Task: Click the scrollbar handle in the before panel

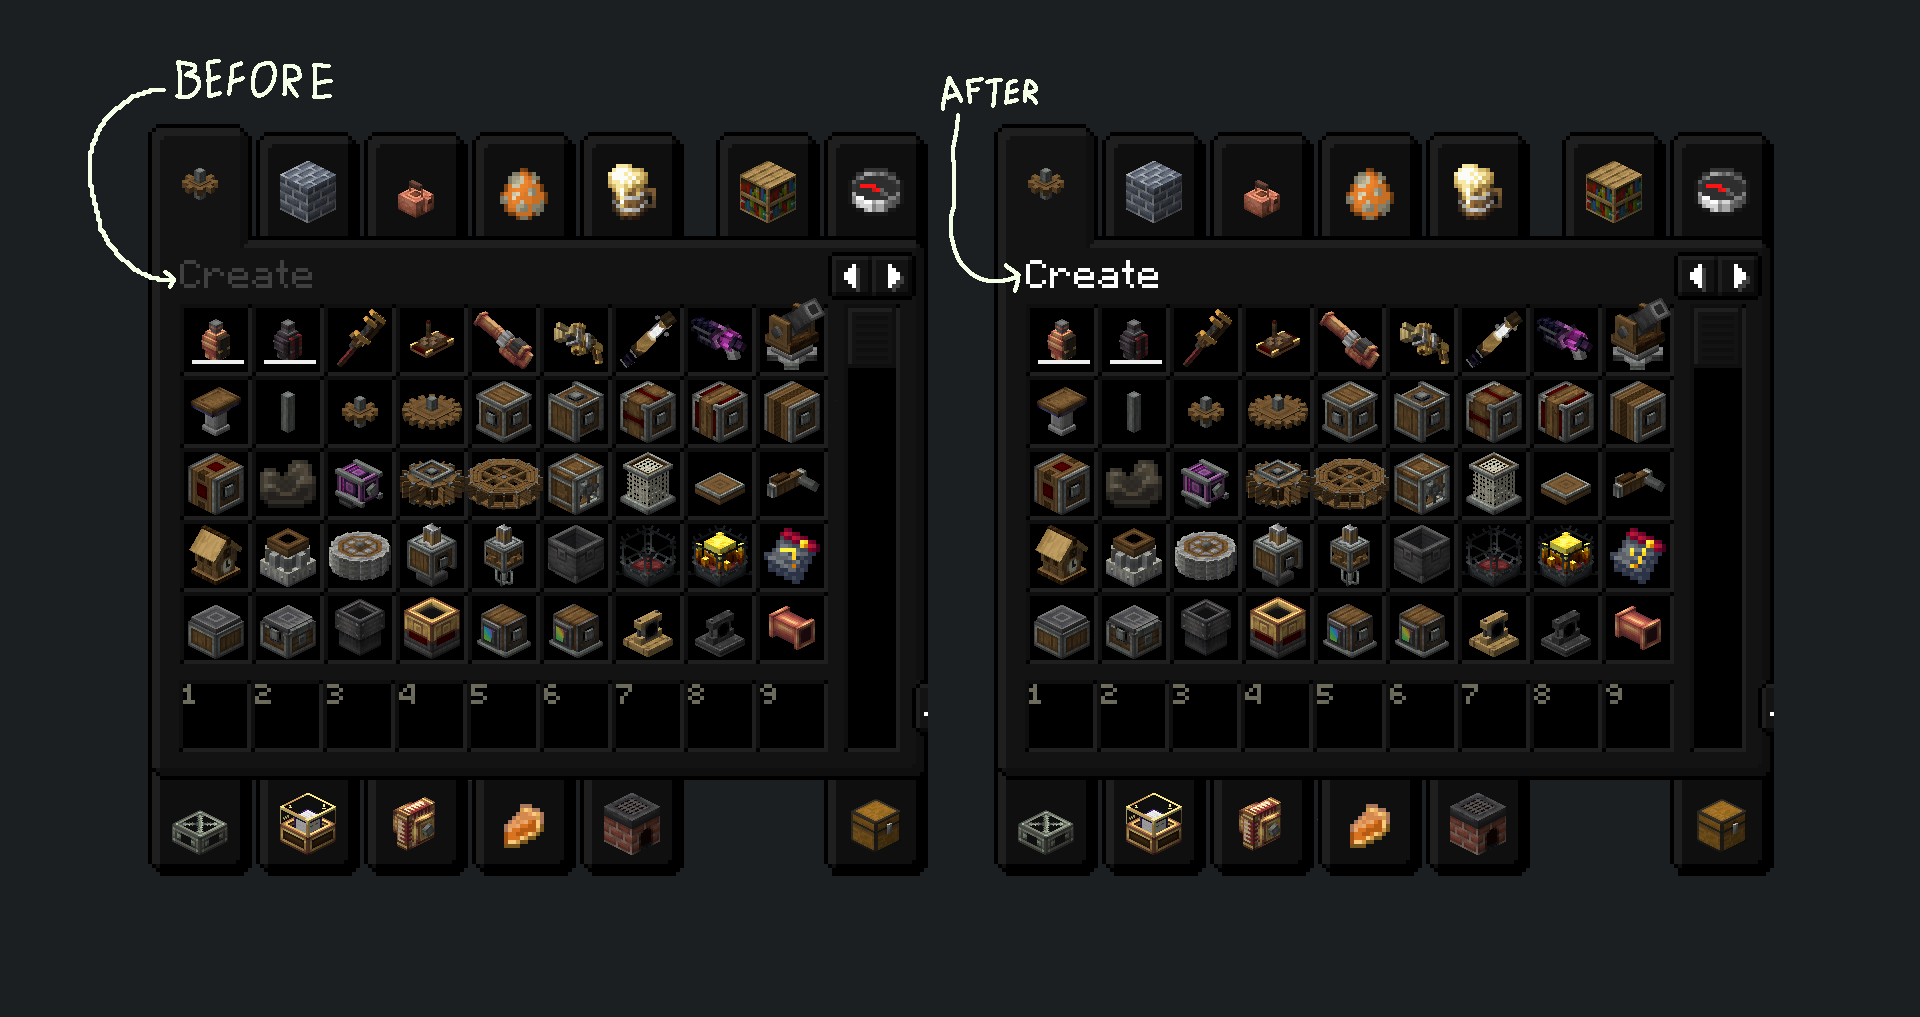Action: (871, 338)
